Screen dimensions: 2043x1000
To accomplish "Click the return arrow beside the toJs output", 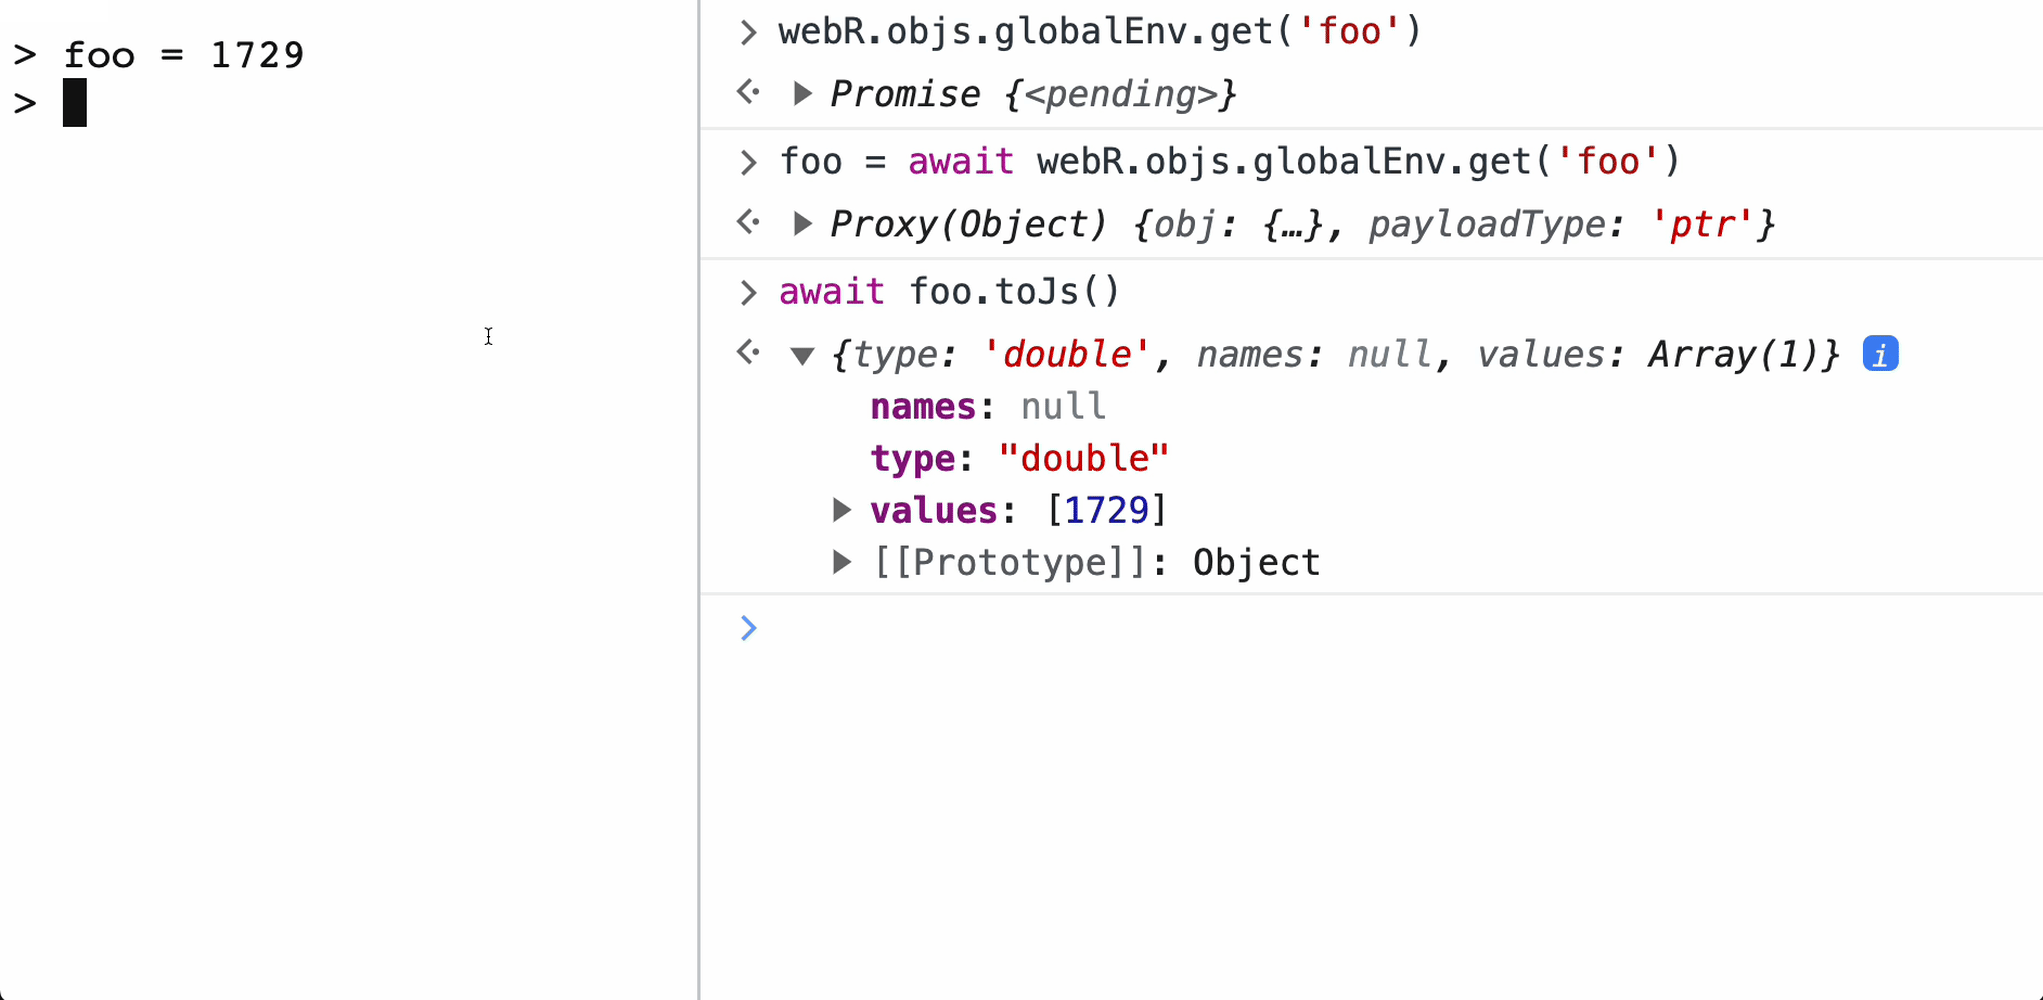I will (747, 352).
